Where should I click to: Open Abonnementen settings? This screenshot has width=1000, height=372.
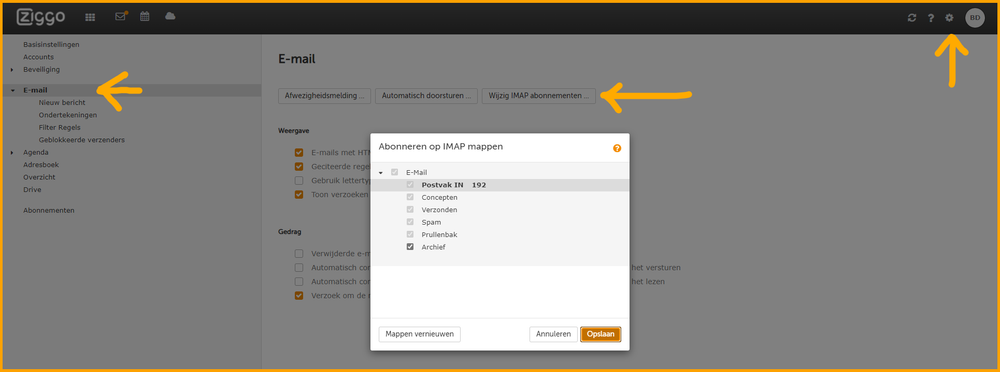[48, 210]
